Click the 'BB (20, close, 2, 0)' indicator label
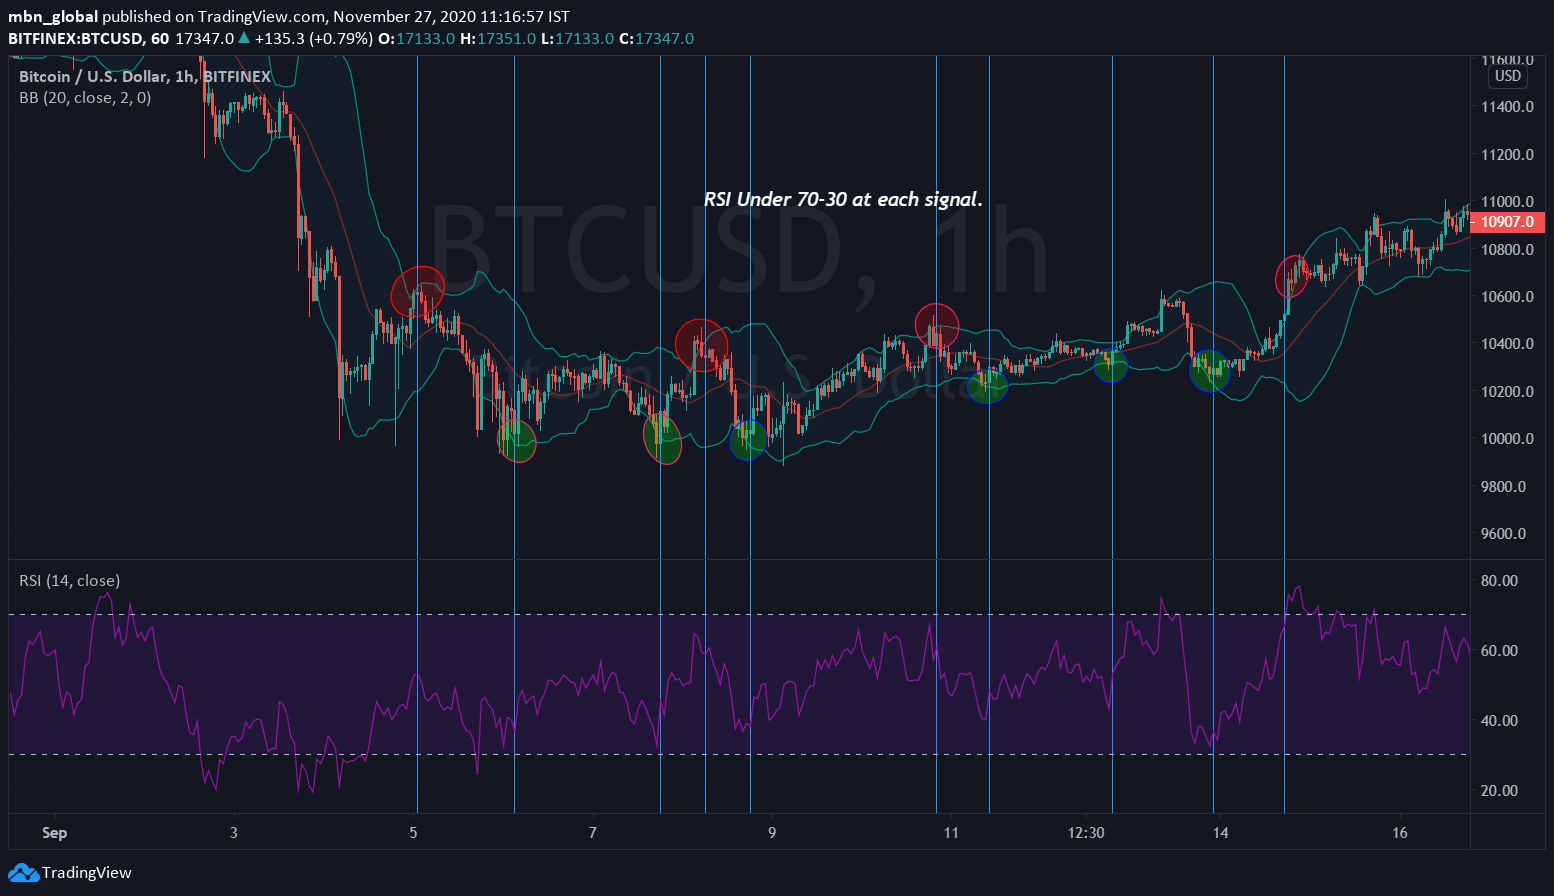 coord(85,98)
